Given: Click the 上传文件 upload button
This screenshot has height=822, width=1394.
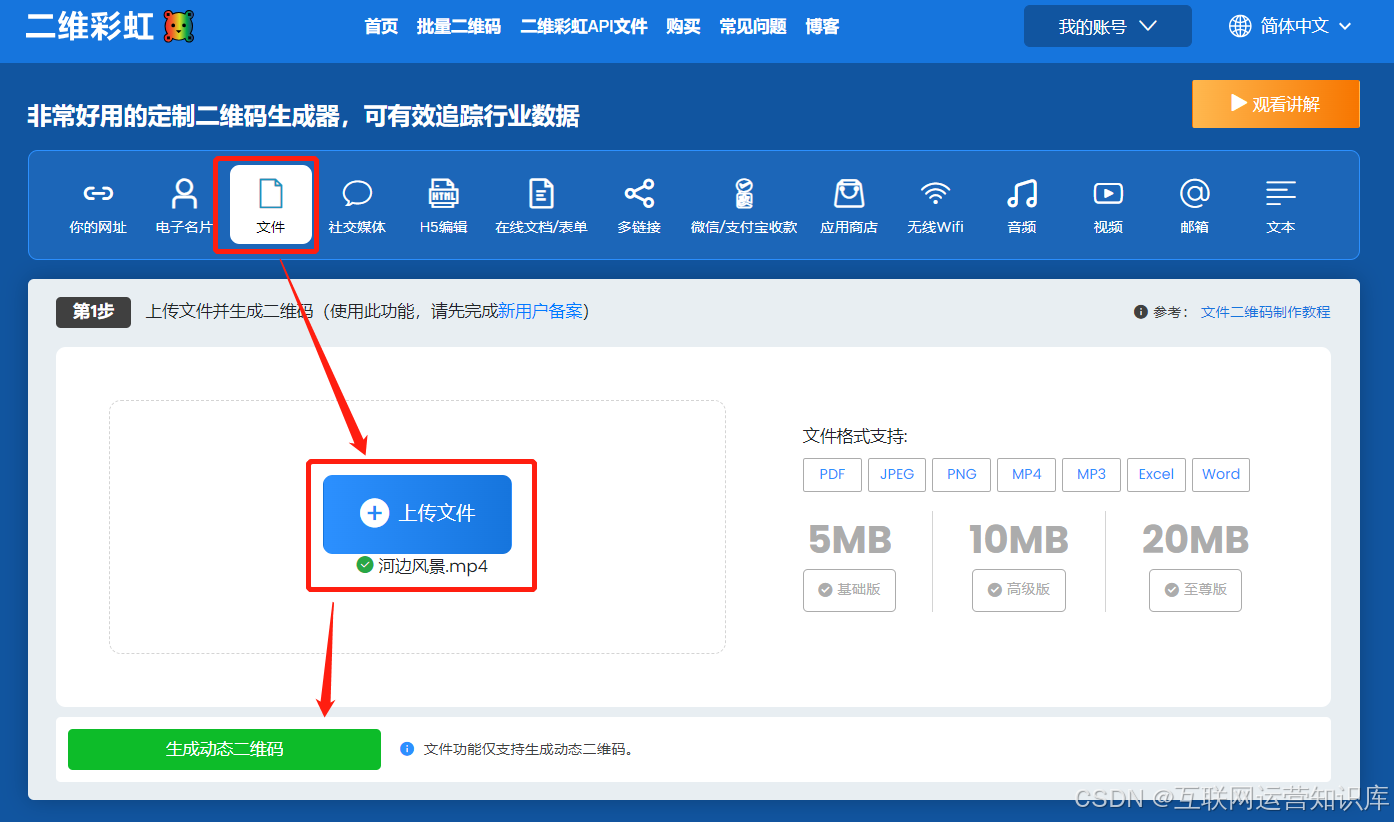Looking at the screenshot, I should click(417, 514).
